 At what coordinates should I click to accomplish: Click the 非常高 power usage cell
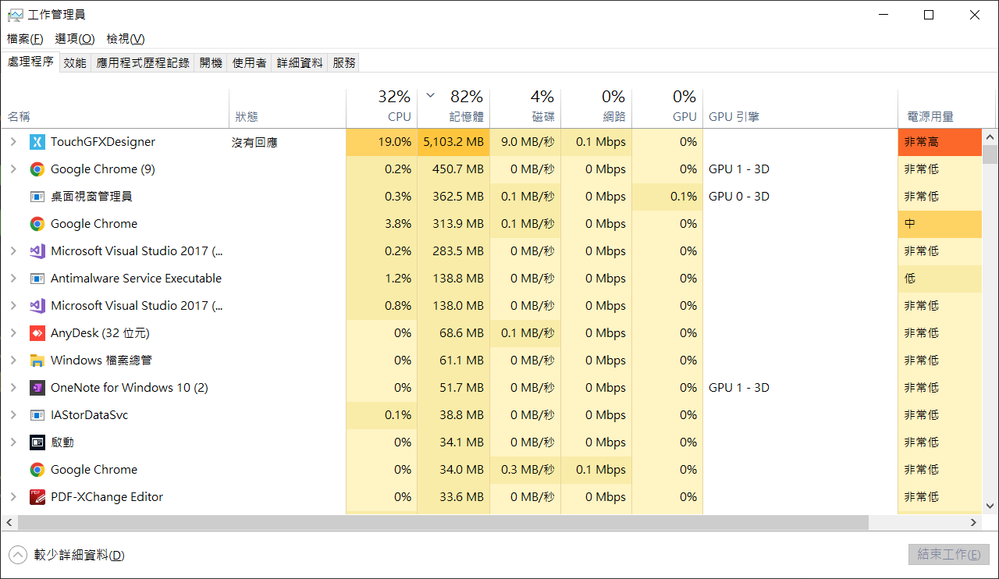[940, 142]
